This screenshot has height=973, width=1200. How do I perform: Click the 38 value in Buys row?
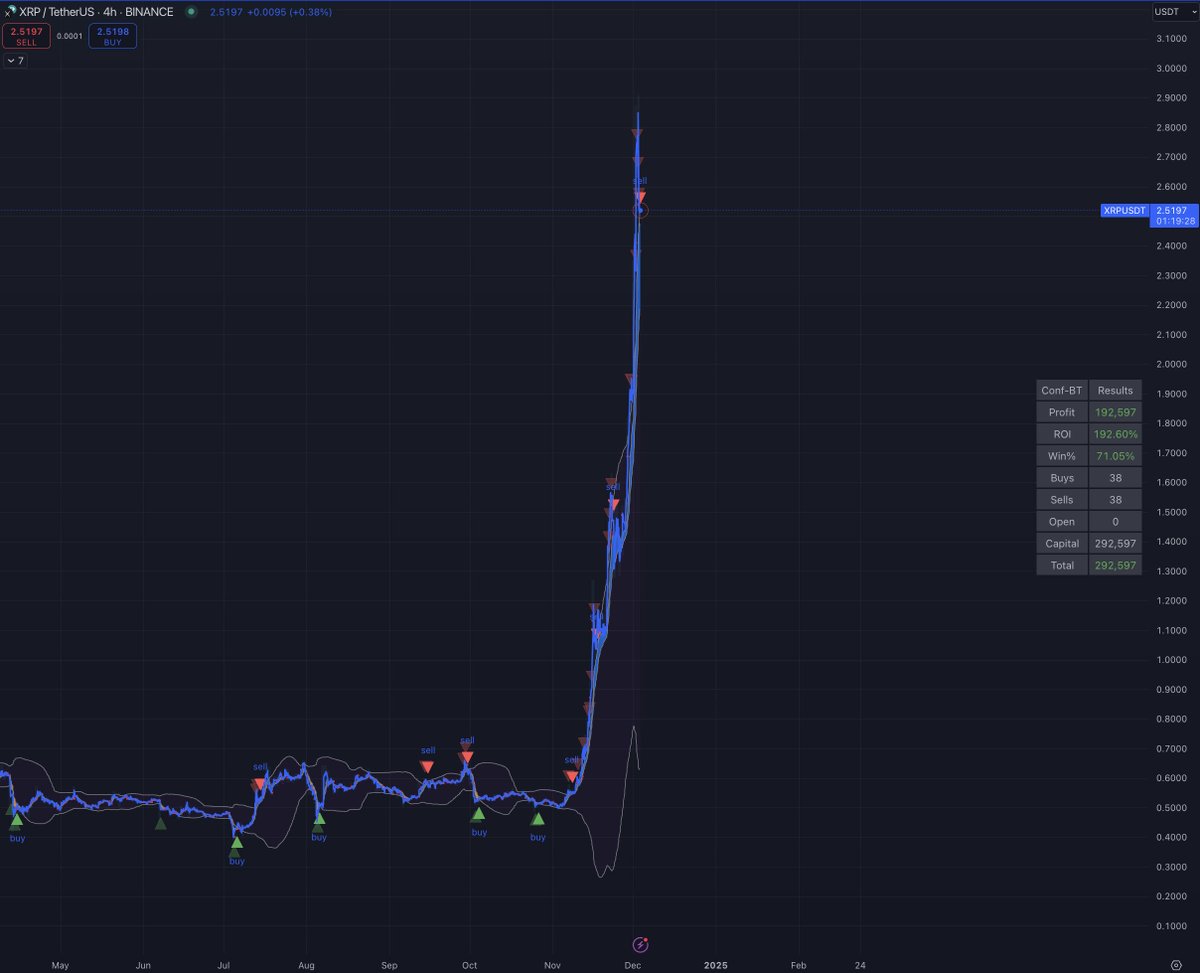coord(1115,478)
